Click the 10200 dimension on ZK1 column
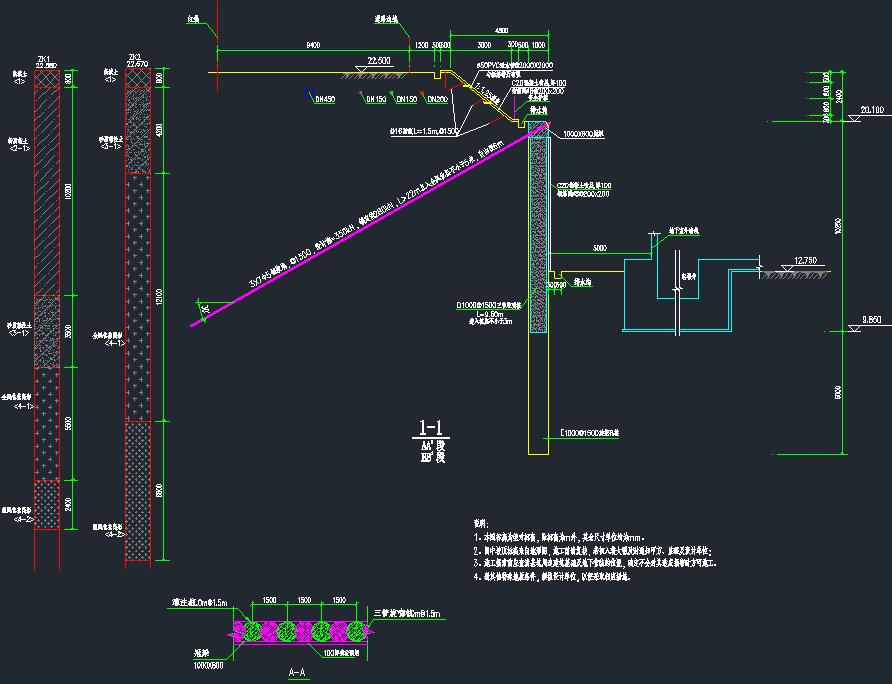The image size is (892, 684). pos(69,191)
